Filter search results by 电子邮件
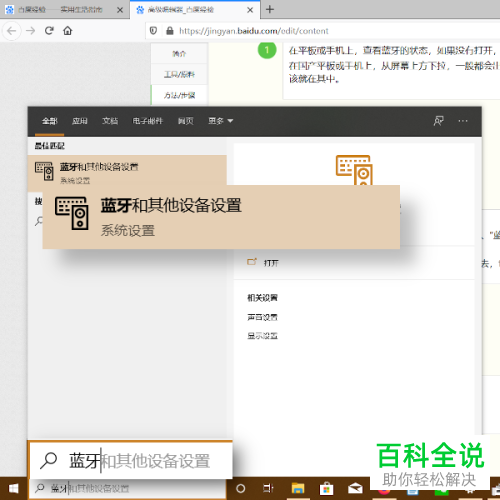Image resolution: width=500 pixels, height=500 pixels. pos(148,121)
